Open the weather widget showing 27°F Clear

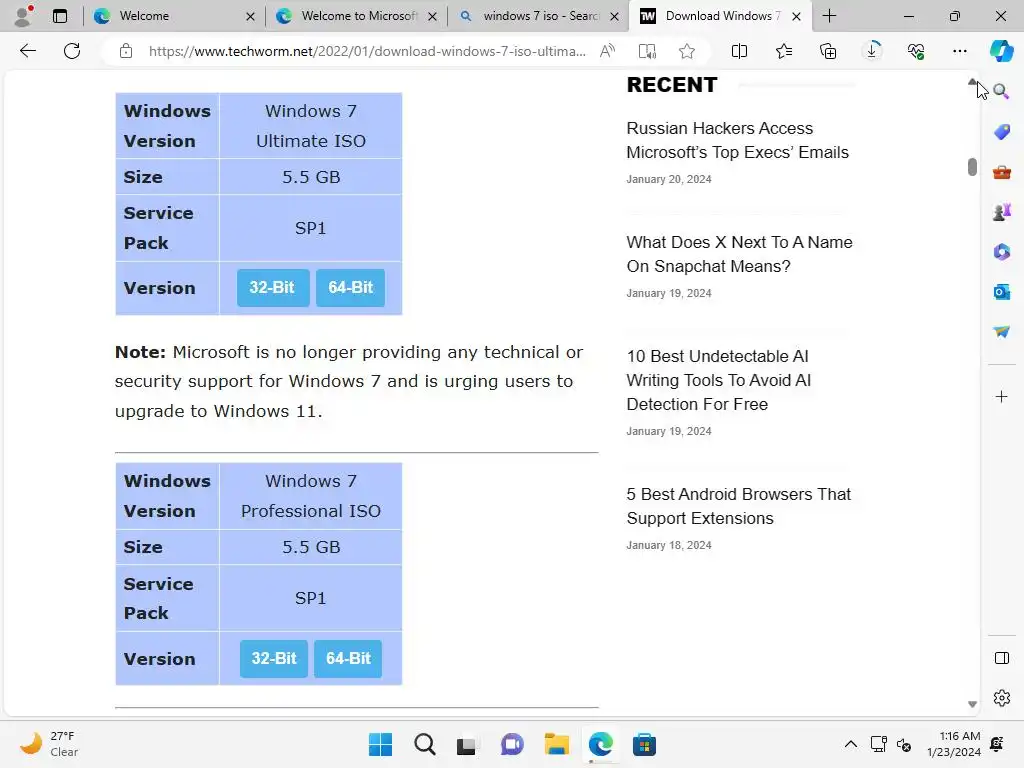(49, 744)
